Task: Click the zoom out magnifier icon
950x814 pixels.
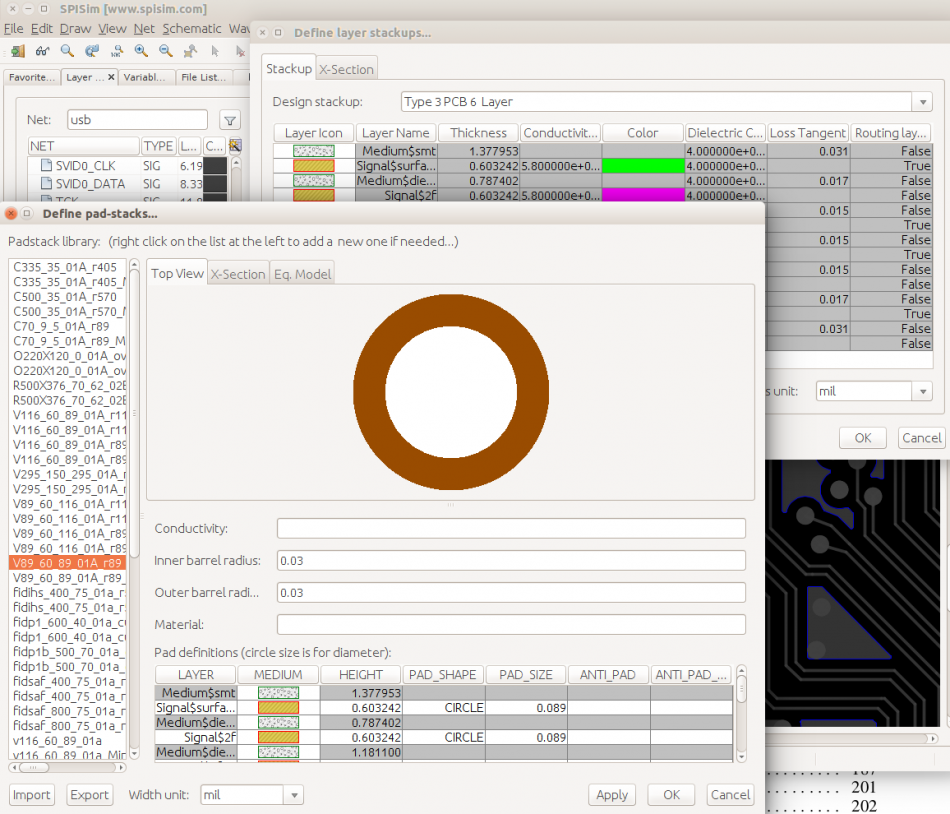Action: pyautogui.click(x=165, y=51)
